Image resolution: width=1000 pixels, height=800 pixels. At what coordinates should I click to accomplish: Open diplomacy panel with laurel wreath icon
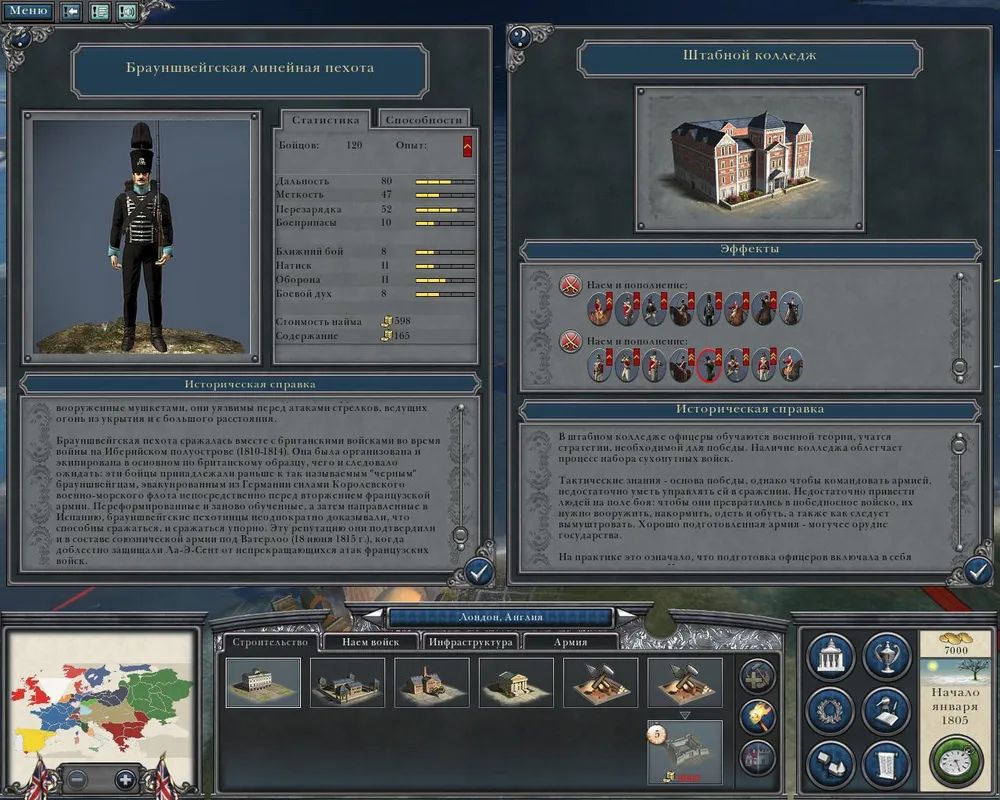coord(830,710)
